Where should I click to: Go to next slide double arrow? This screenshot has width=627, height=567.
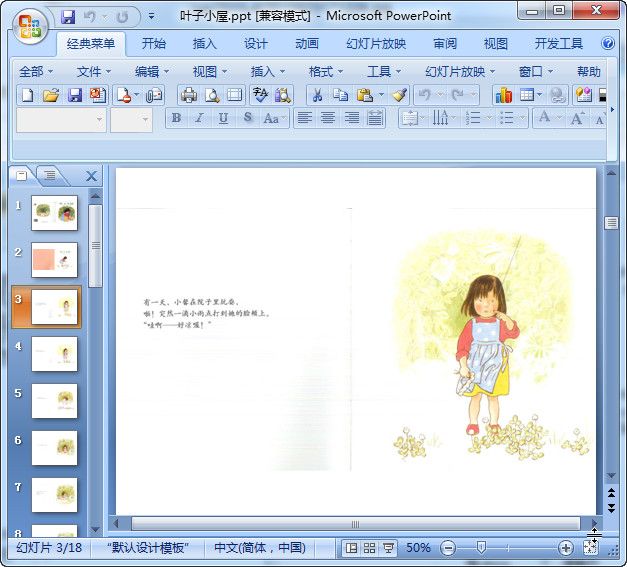click(x=611, y=508)
